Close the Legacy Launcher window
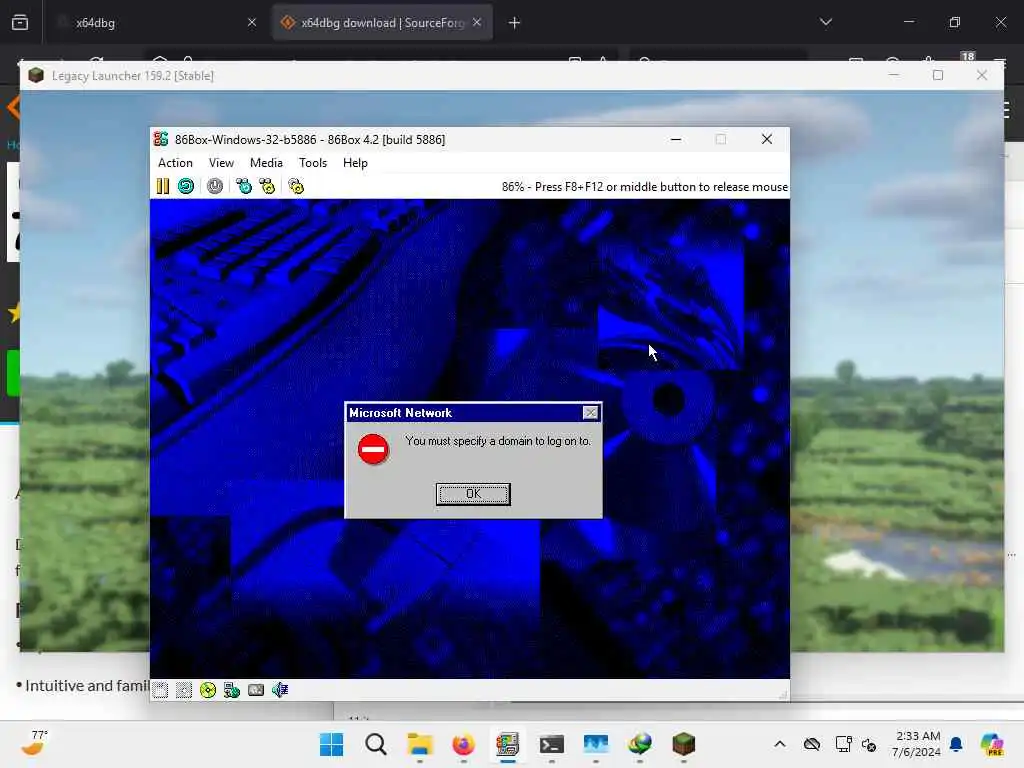 [982, 75]
